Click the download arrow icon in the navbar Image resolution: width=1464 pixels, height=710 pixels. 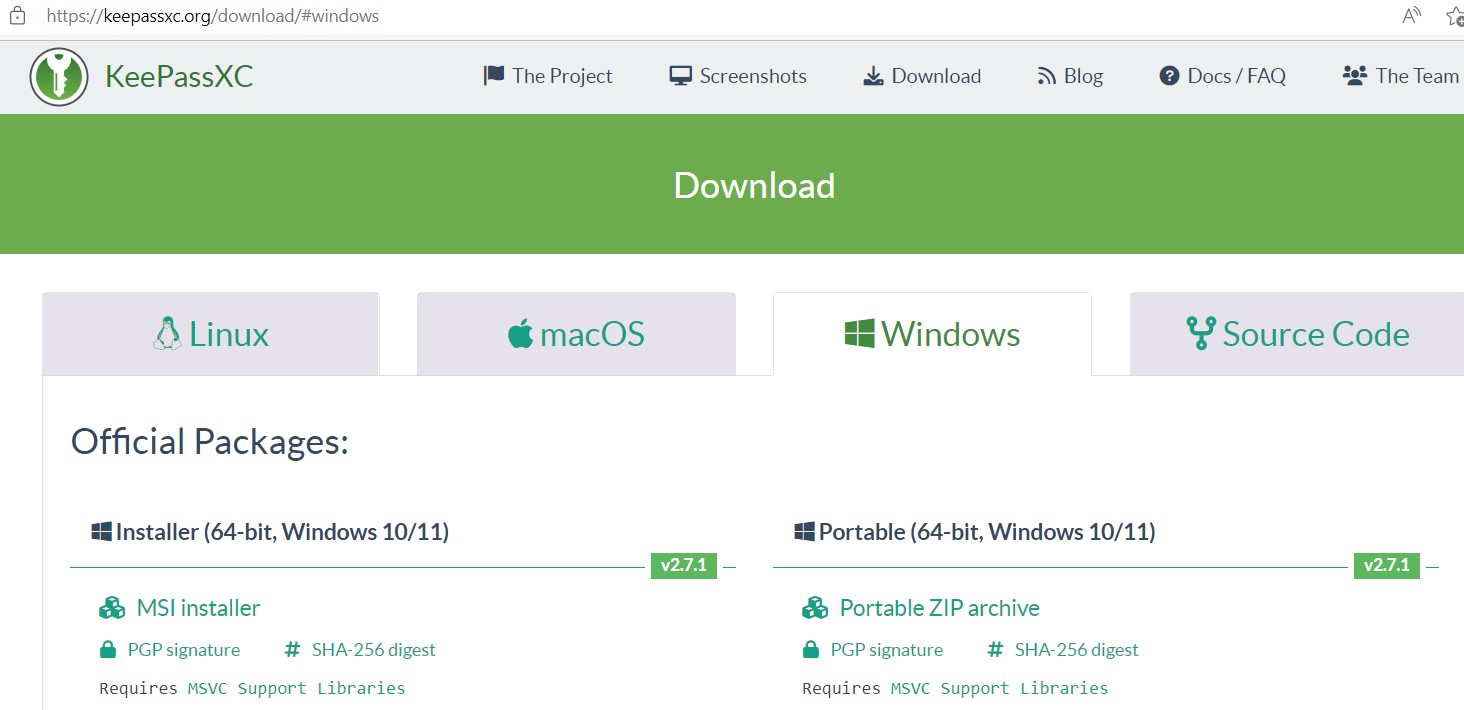tap(873, 76)
